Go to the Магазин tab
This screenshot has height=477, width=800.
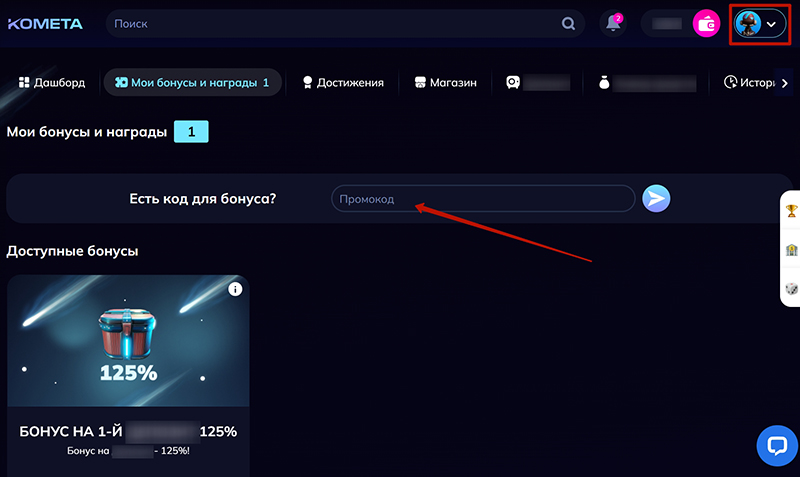point(445,83)
